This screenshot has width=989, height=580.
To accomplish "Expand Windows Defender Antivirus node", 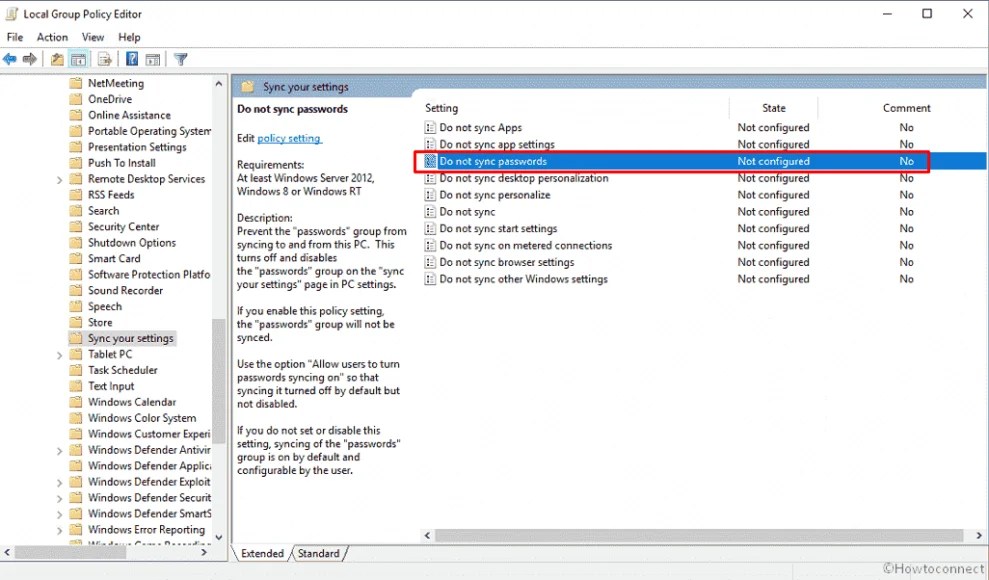I will point(60,449).
